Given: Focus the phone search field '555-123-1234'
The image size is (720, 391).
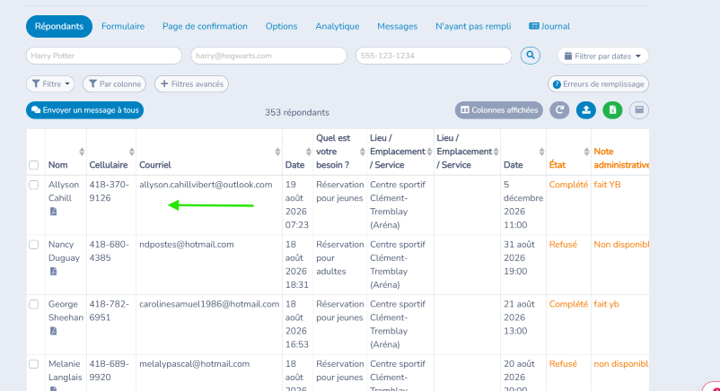Looking at the screenshot, I should [433, 56].
